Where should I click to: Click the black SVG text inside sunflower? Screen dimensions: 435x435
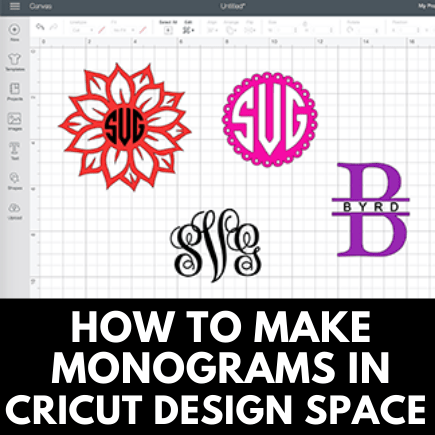[124, 126]
